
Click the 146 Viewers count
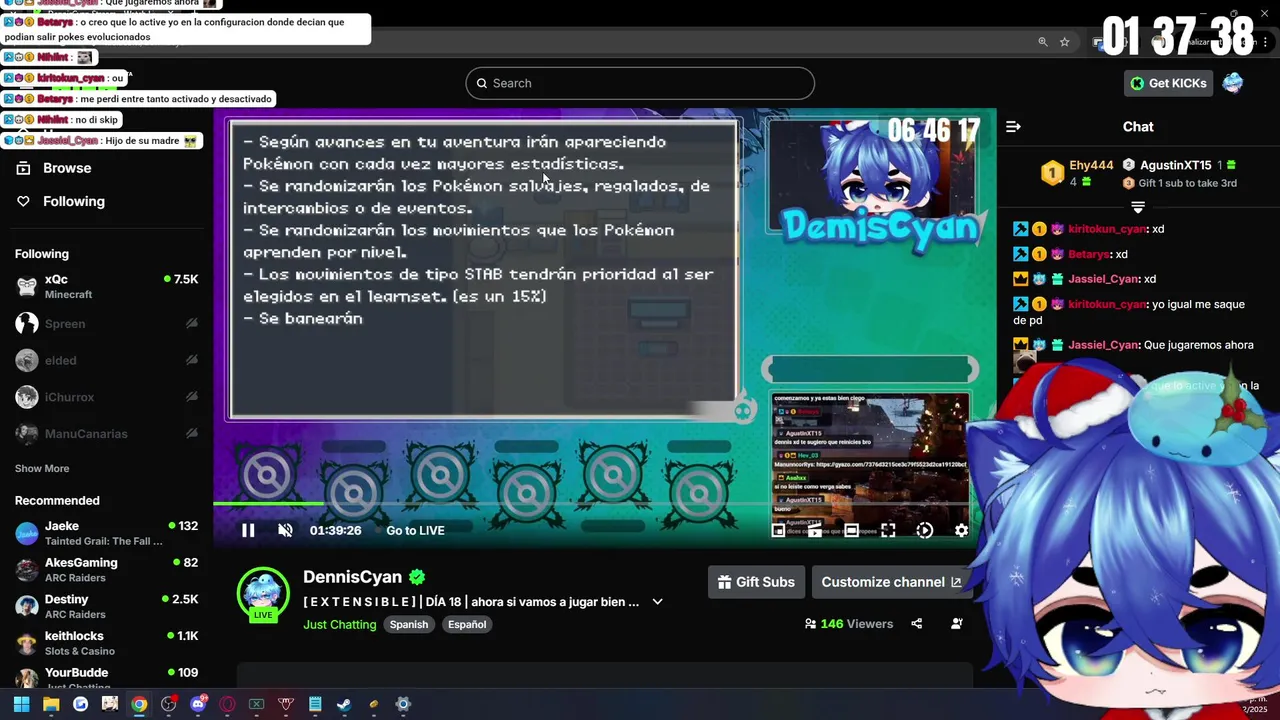tap(848, 624)
